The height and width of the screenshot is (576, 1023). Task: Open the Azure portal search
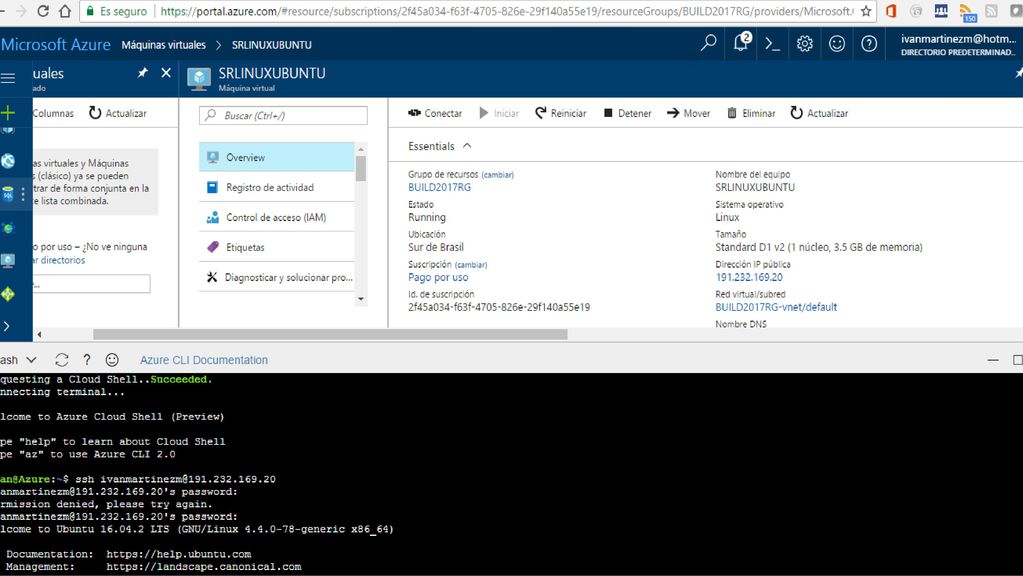[708, 44]
